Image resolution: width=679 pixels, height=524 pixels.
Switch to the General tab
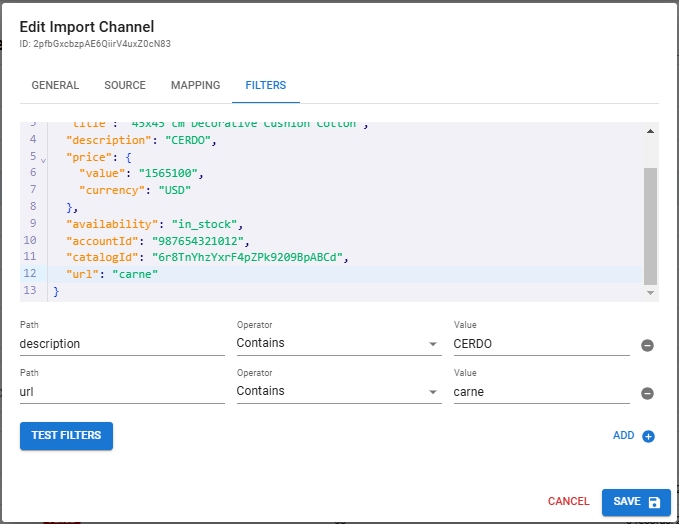[55, 86]
